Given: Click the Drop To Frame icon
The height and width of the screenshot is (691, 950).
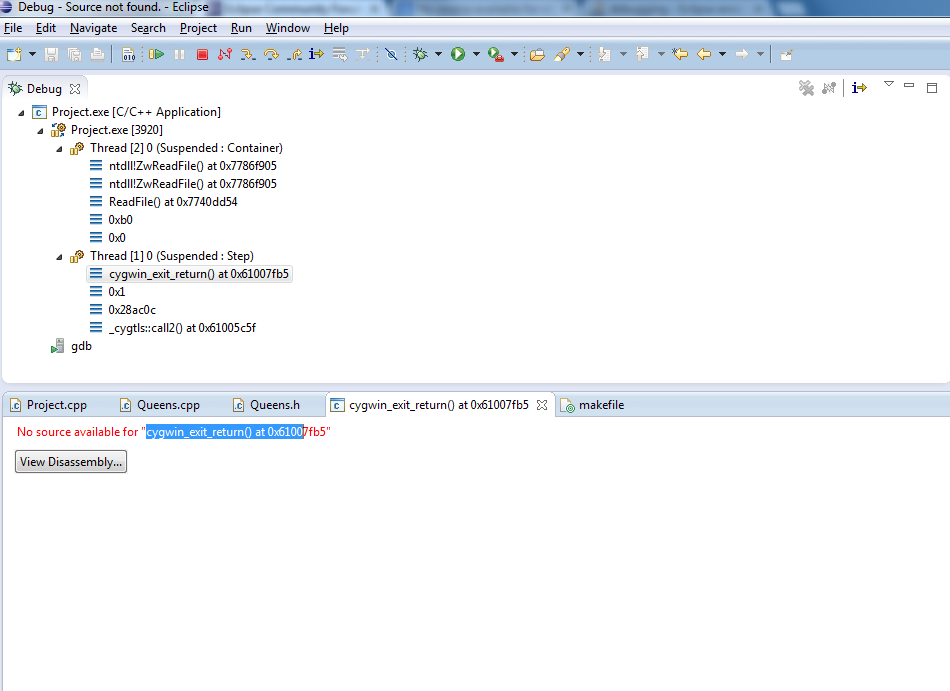Looking at the screenshot, I should (x=340, y=55).
